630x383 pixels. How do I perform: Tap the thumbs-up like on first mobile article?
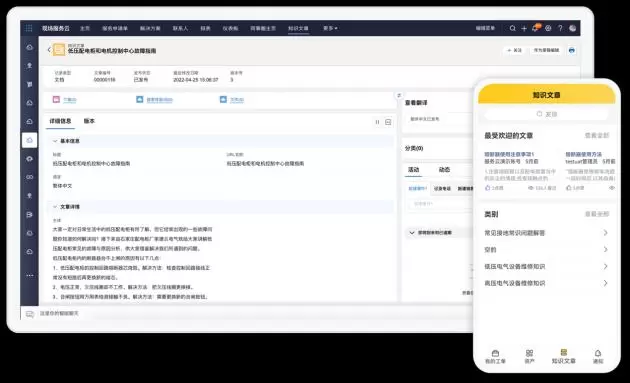[487, 188]
